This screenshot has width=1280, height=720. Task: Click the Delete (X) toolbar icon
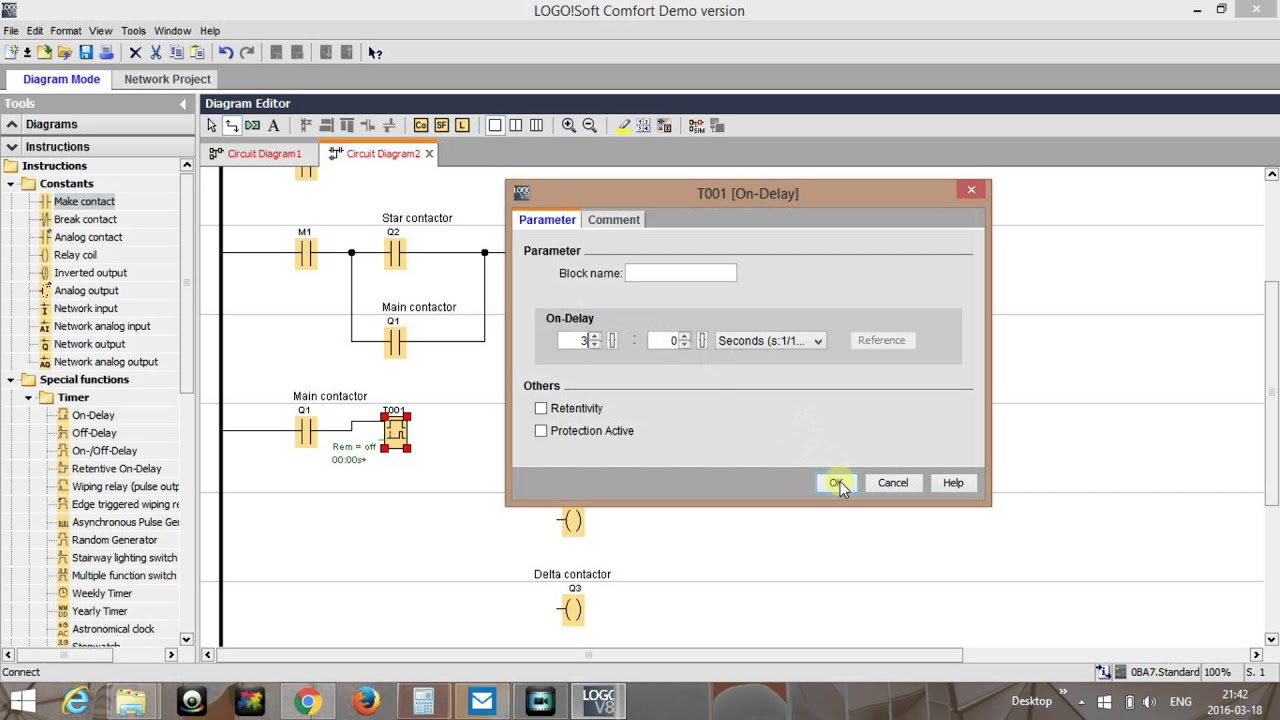point(135,52)
